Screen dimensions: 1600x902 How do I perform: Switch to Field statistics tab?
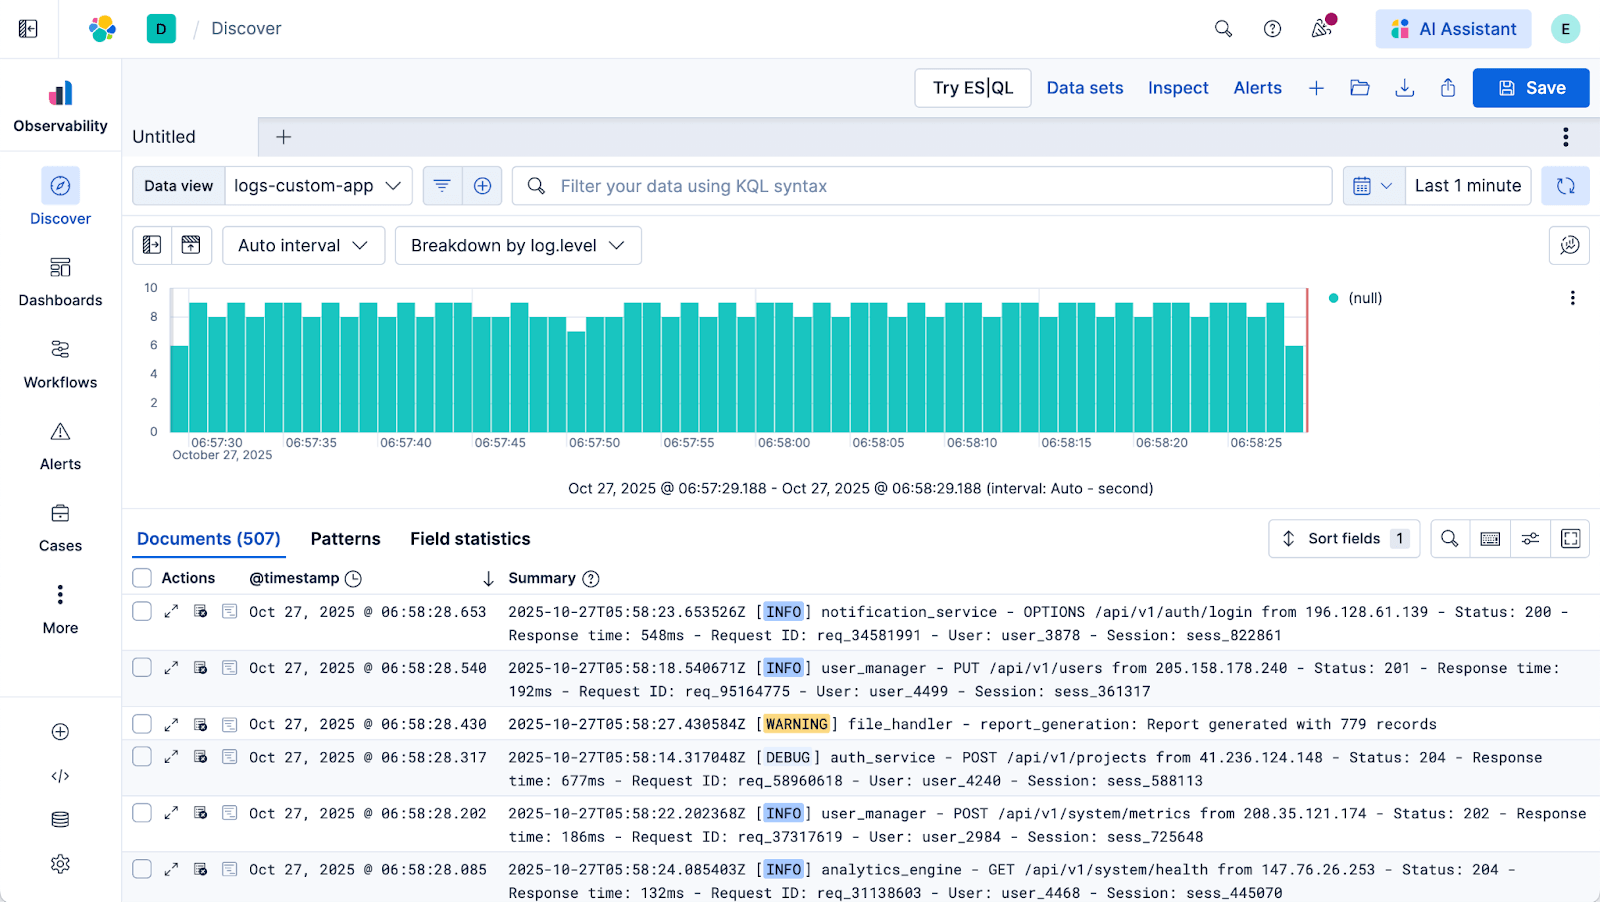(470, 539)
